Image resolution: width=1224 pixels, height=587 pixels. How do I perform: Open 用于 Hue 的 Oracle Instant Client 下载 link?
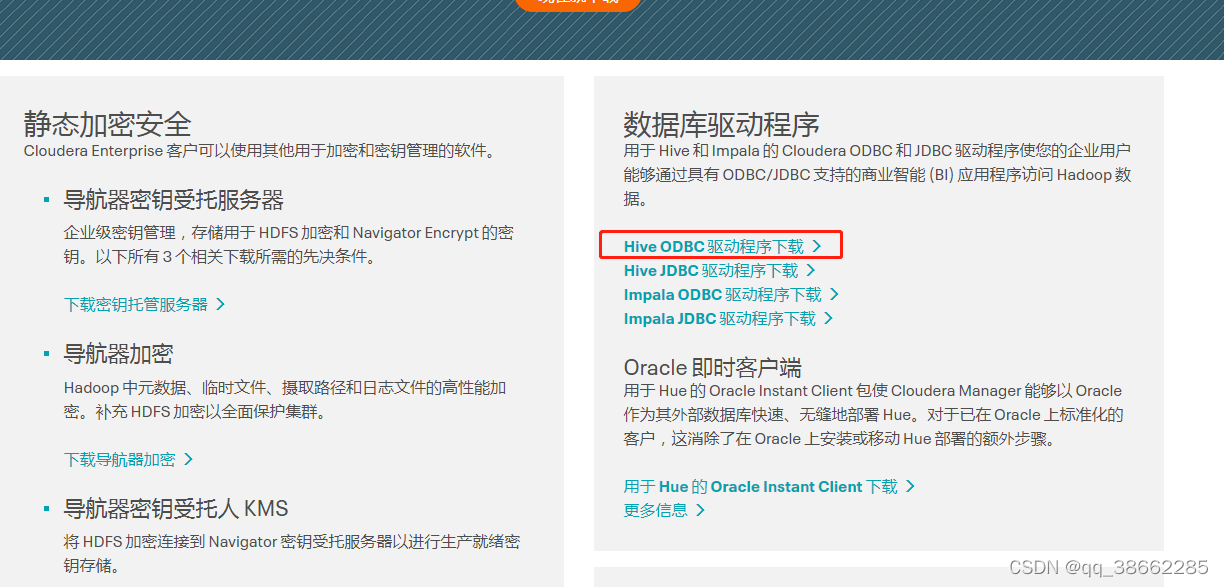[x=769, y=486]
